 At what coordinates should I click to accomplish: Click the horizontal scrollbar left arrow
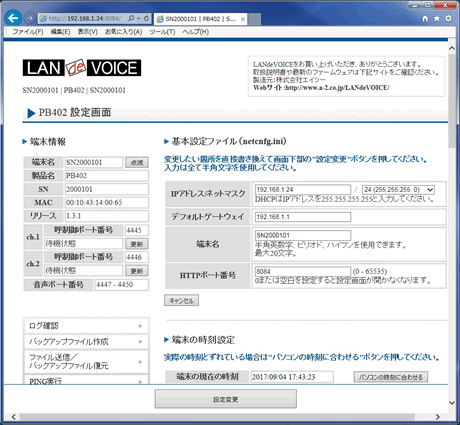(14, 417)
